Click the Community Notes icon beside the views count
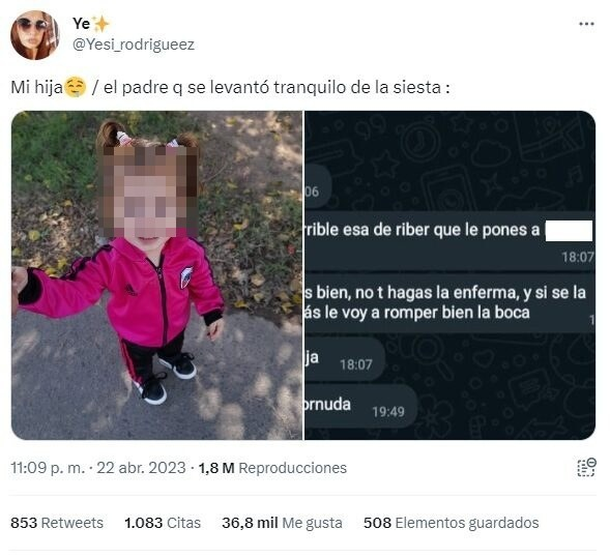Screen dimensions: 610x558 click(586, 467)
